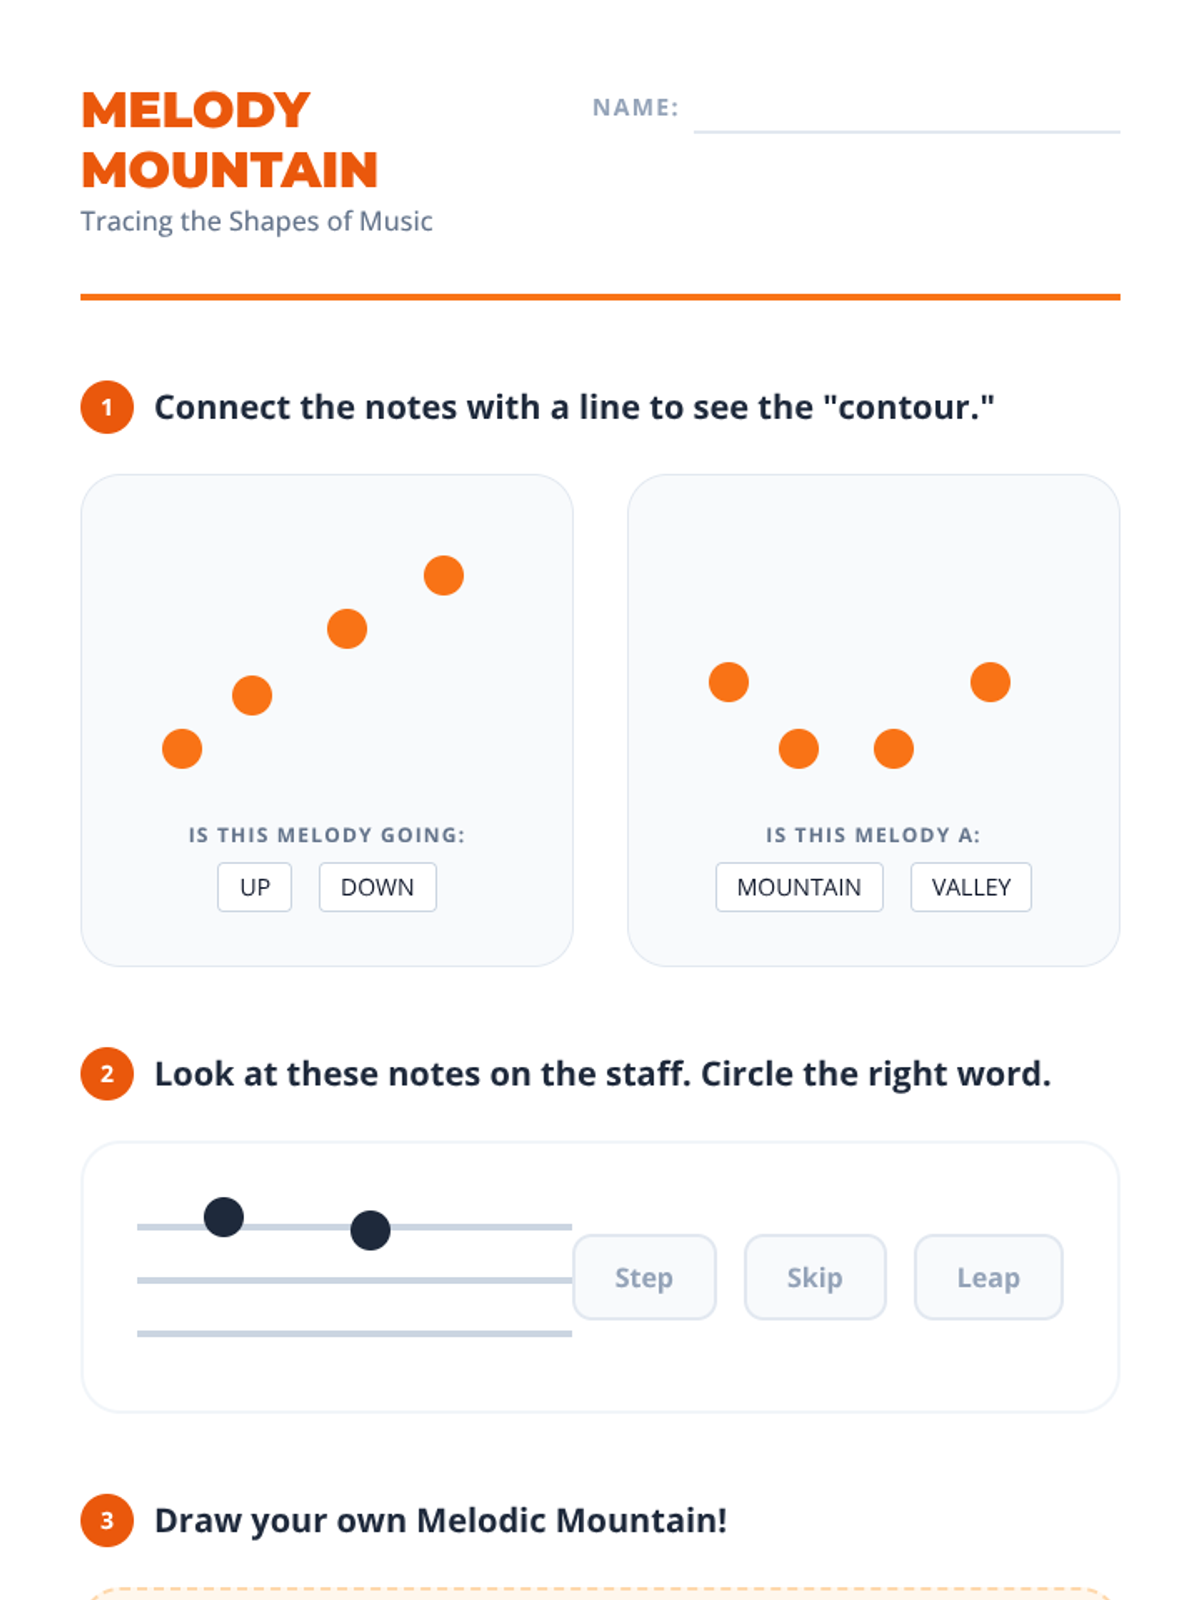Choose the VALLEY answer option
The image size is (1200, 1600).
coord(971,887)
